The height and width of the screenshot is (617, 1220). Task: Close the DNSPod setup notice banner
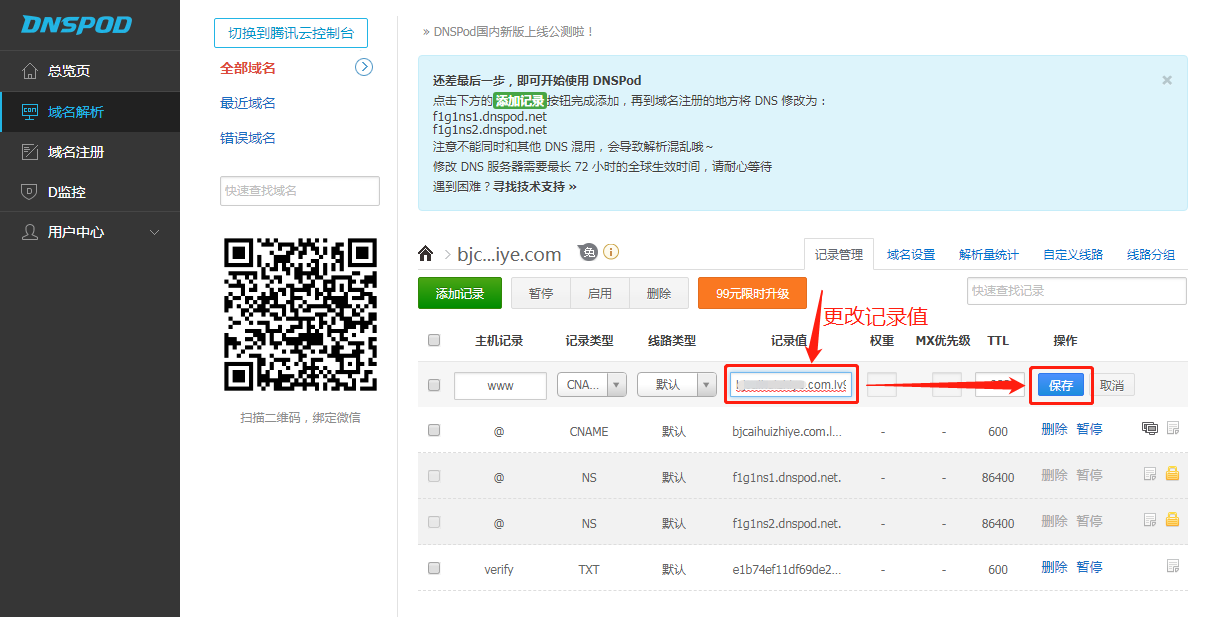[1167, 80]
